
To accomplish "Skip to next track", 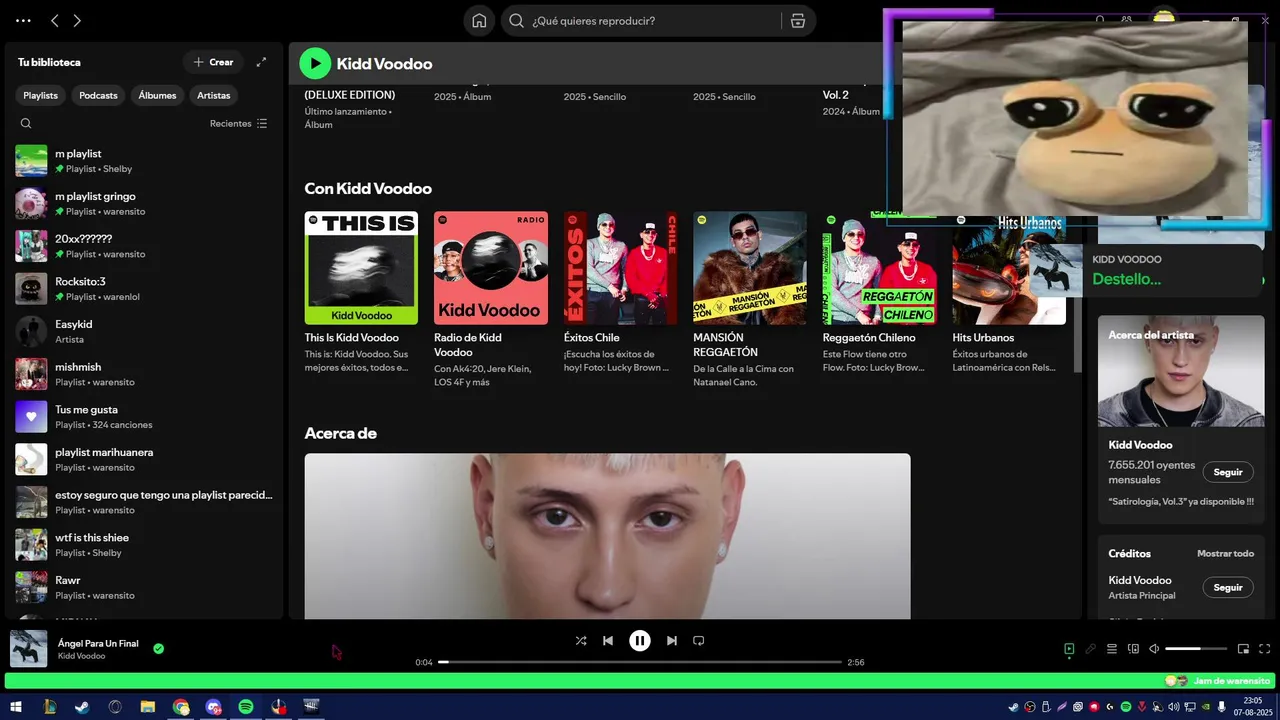I will pos(672,641).
